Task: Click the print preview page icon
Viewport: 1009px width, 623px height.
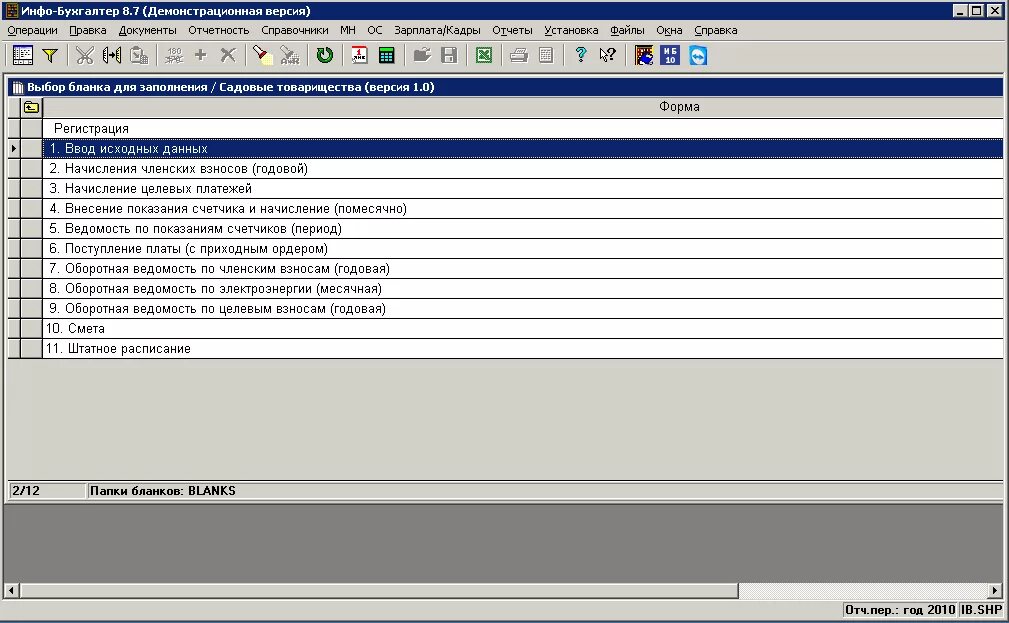Action: click(546, 55)
